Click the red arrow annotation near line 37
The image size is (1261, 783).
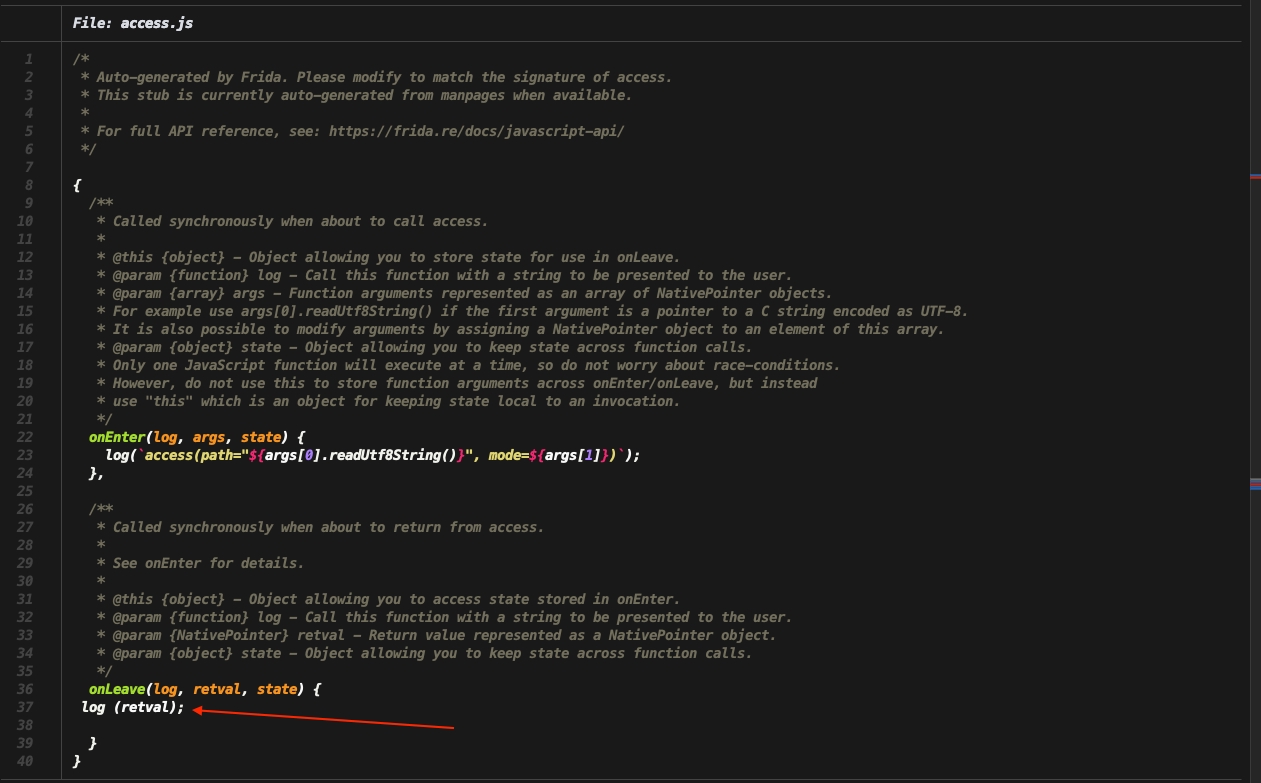click(x=323, y=718)
